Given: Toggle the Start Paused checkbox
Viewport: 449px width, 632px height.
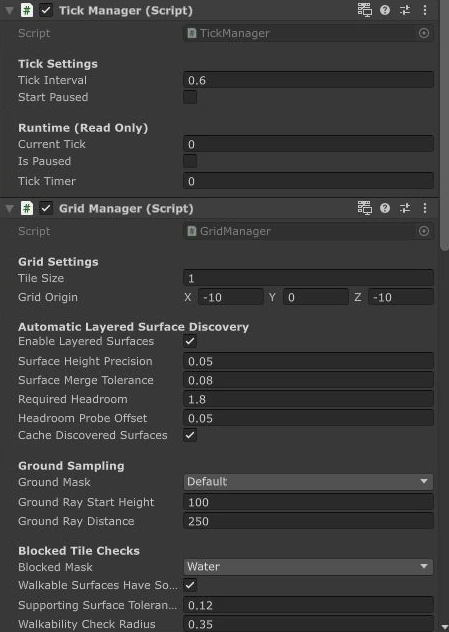Looking at the screenshot, I should pyautogui.click(x=190, y=97).
